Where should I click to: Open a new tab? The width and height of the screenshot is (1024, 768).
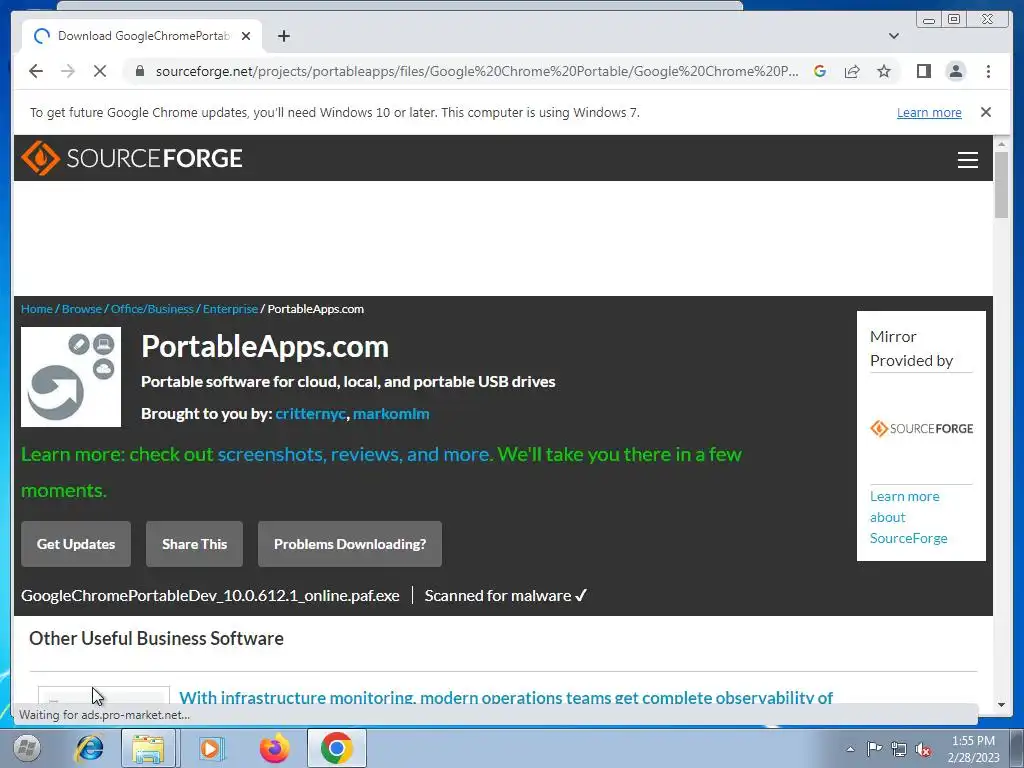point(283,36)
